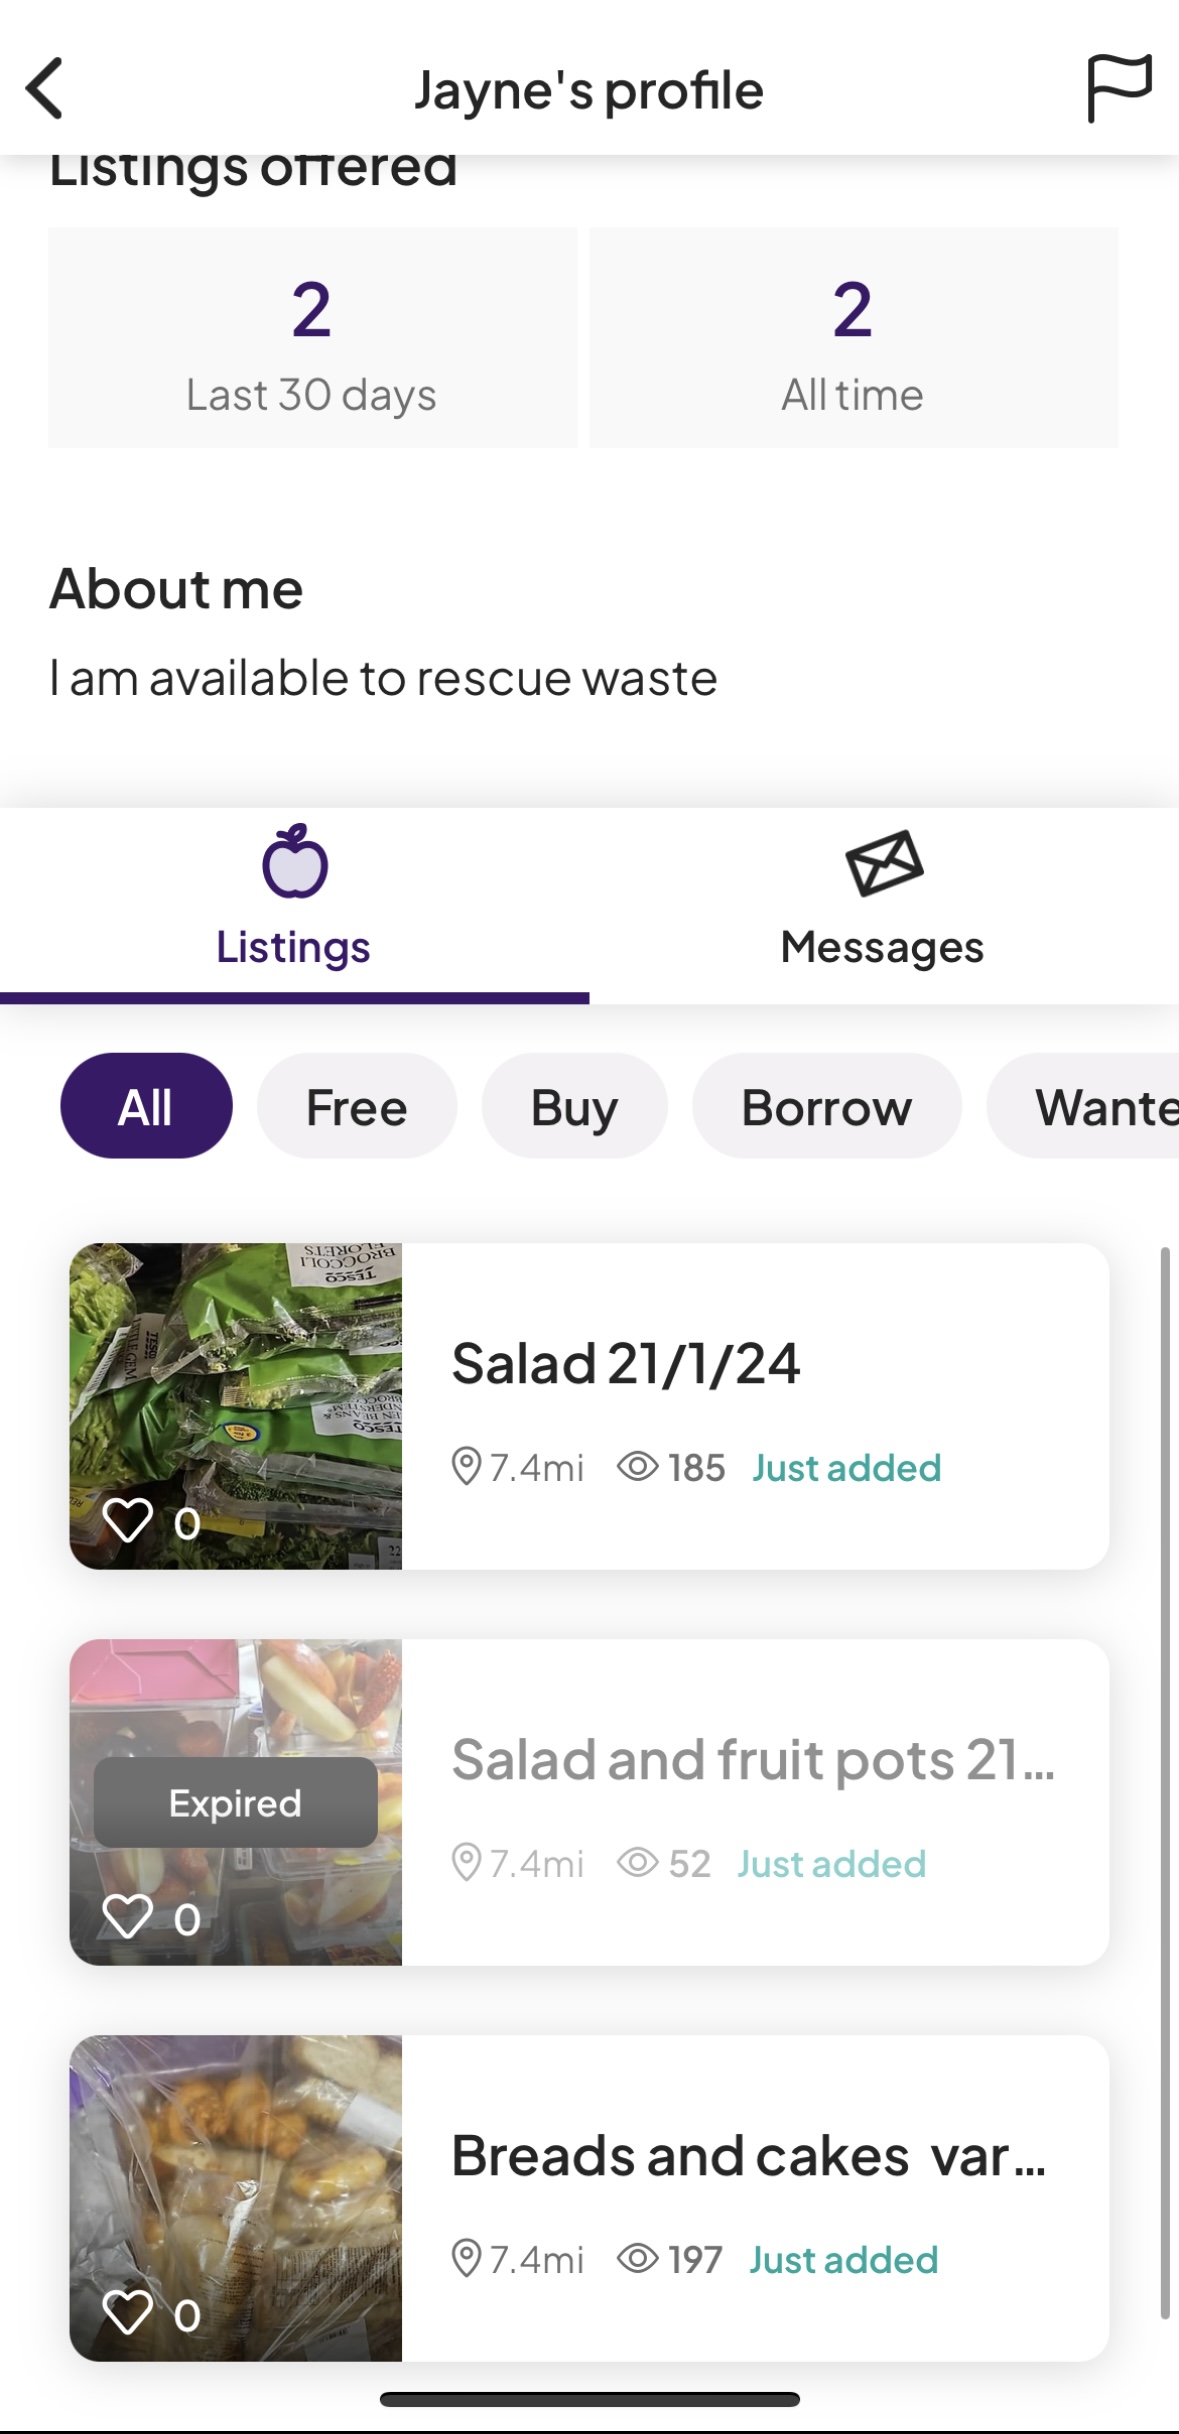Viewport: 1179px width, 2434px height.
Task: Select the Borrow filter chip
Action: (x=826, y=1106)
